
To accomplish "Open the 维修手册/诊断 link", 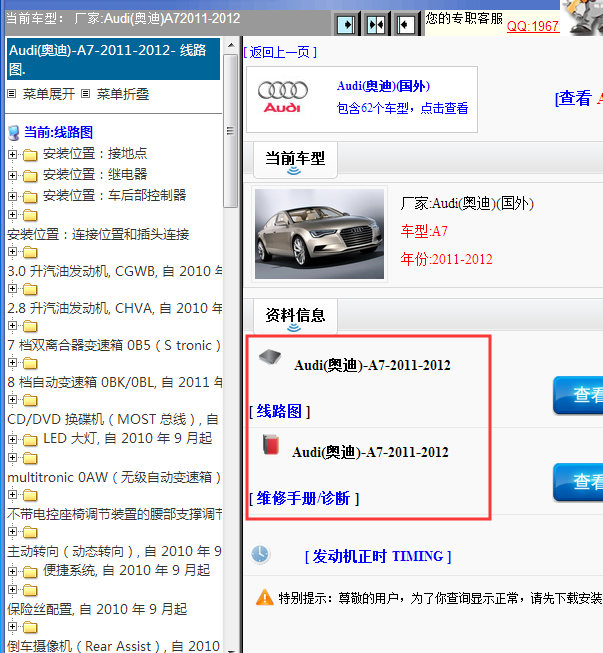I will 304,498.
